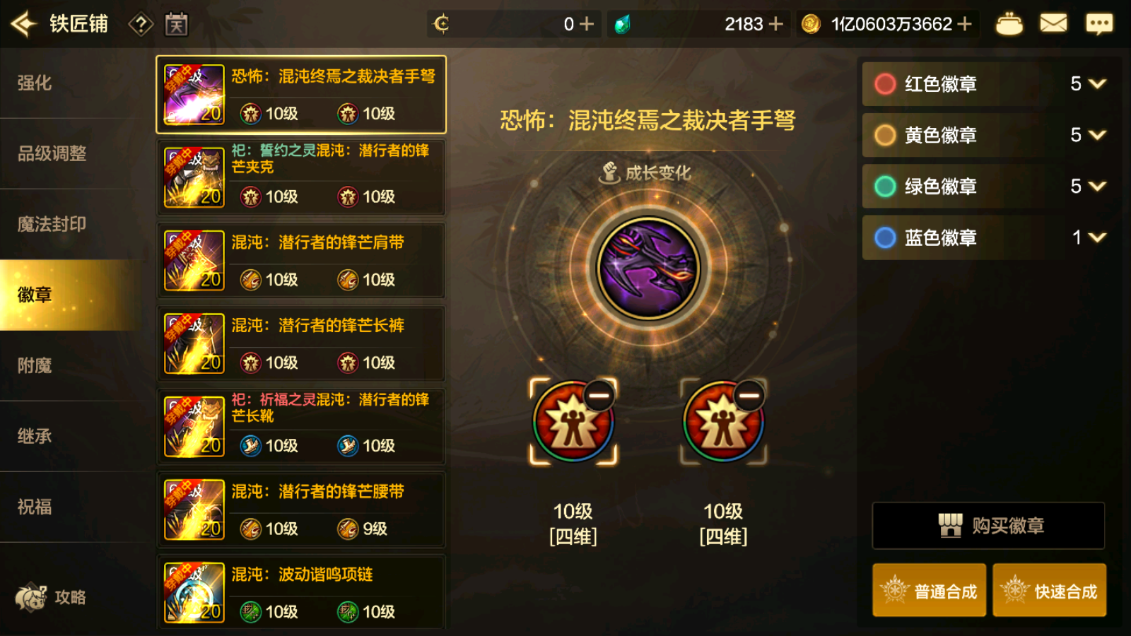Expand the 红色徽章 red emblem list

pyautogui.click(x=1097, y=84)
